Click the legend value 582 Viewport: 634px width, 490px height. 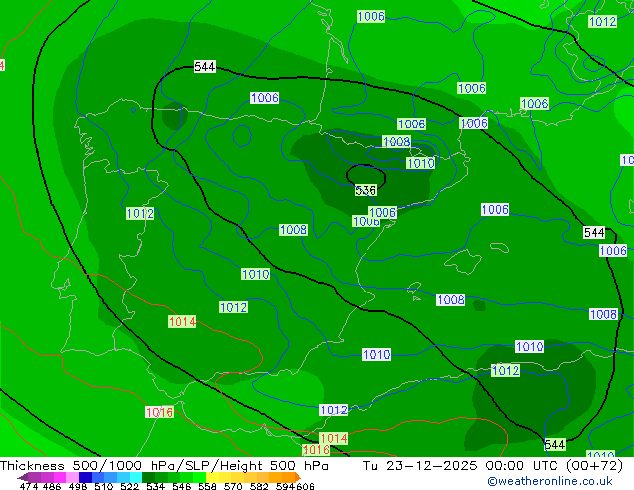click(x=259, y=486)
